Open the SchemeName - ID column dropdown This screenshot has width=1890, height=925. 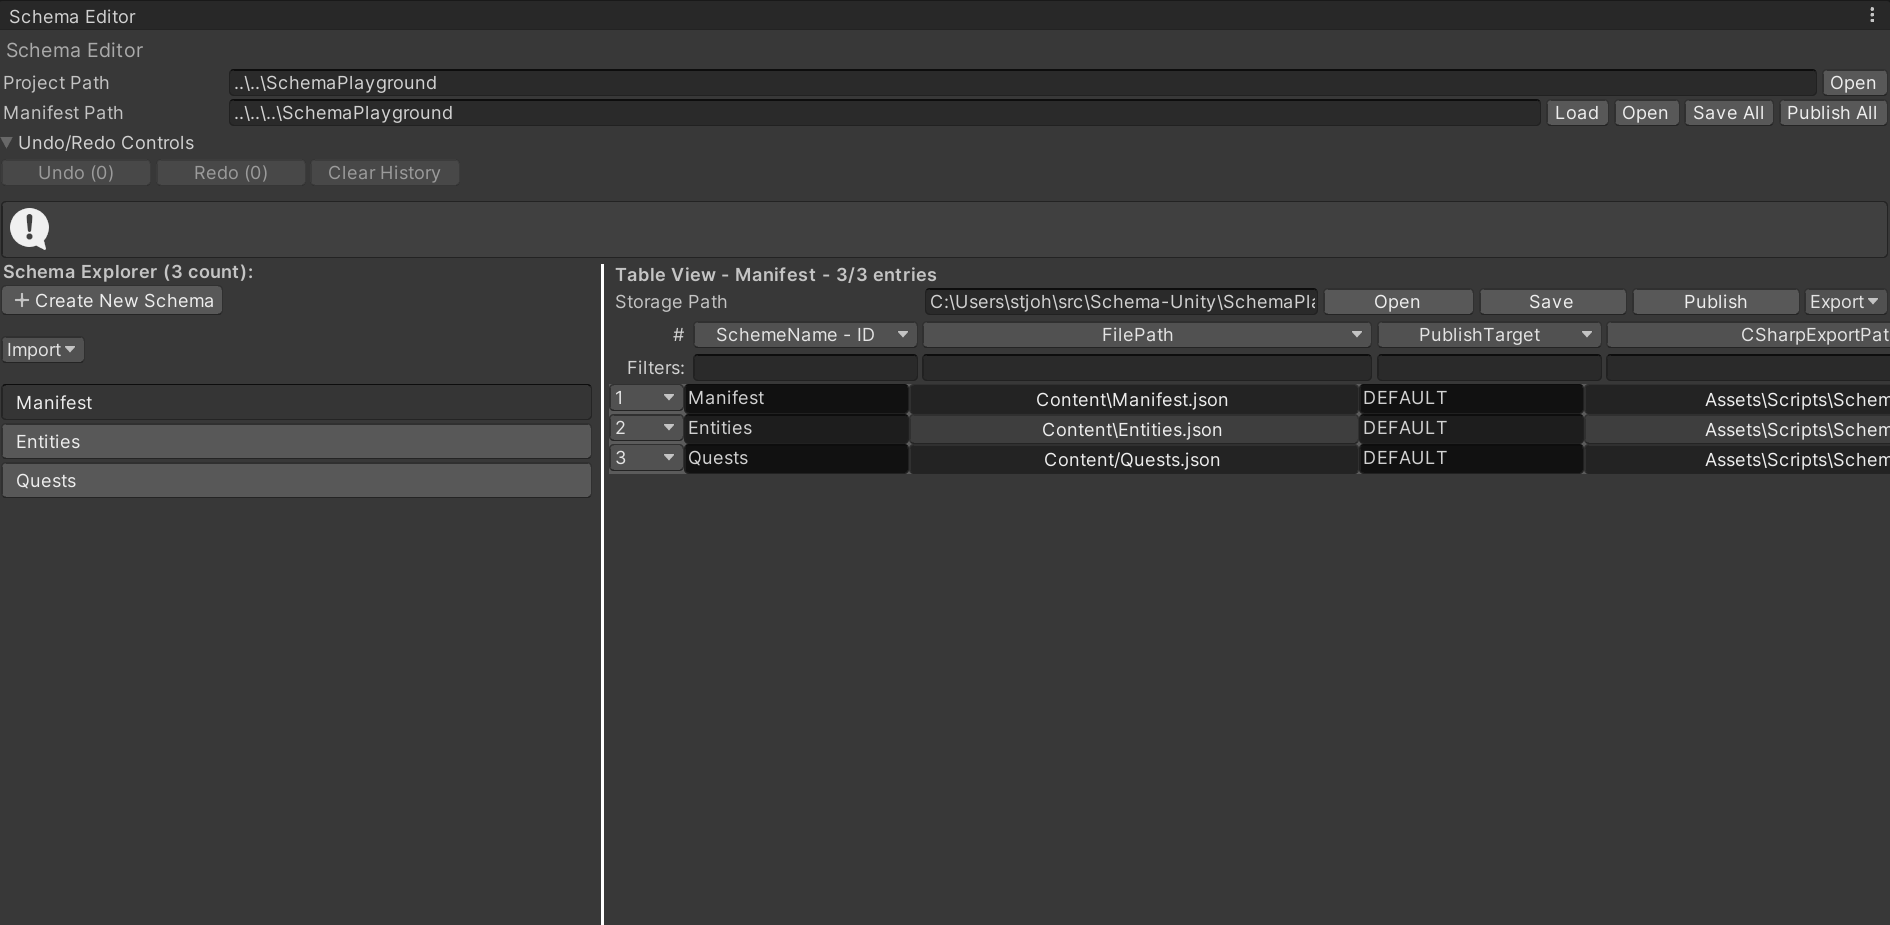(x=903, y=335)
